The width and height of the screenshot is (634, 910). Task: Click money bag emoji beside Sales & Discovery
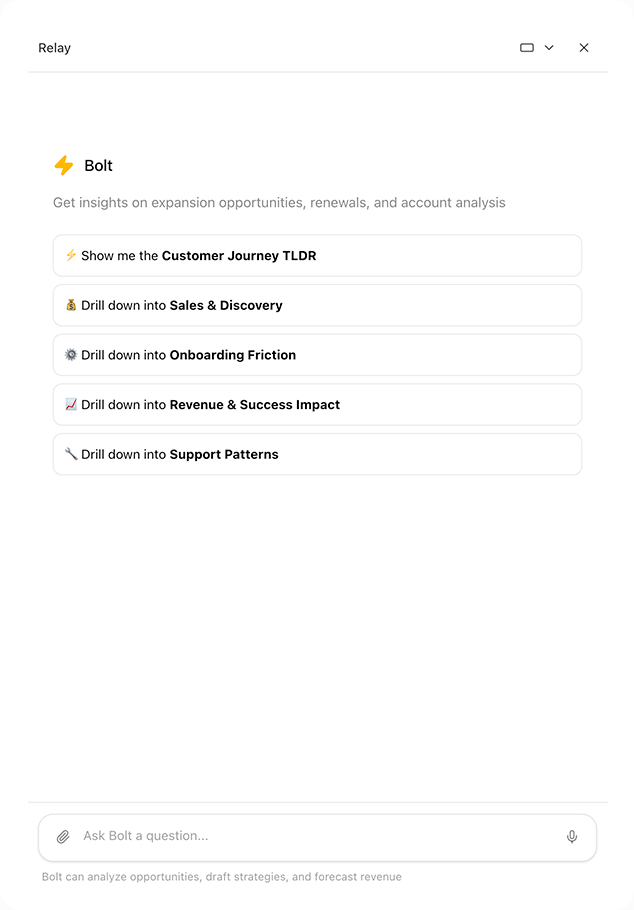click(71, 305)
